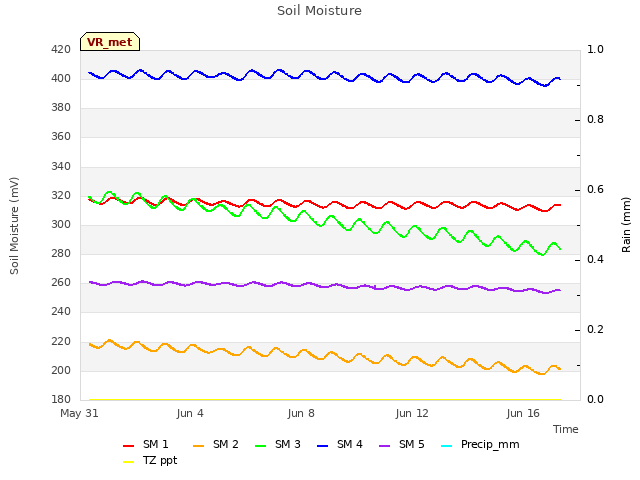Click the 380 left-axis tick label
This screenshot has height=480, width=640.
click(x=61, y=107)
